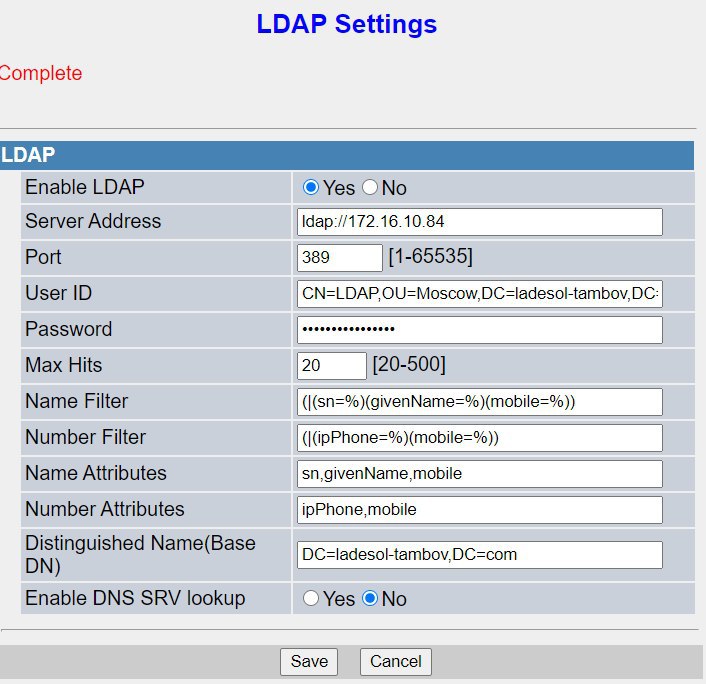Viewport: 706px width, 684px height.
Task: Click the Password field
Action: [x=480, y=330]
